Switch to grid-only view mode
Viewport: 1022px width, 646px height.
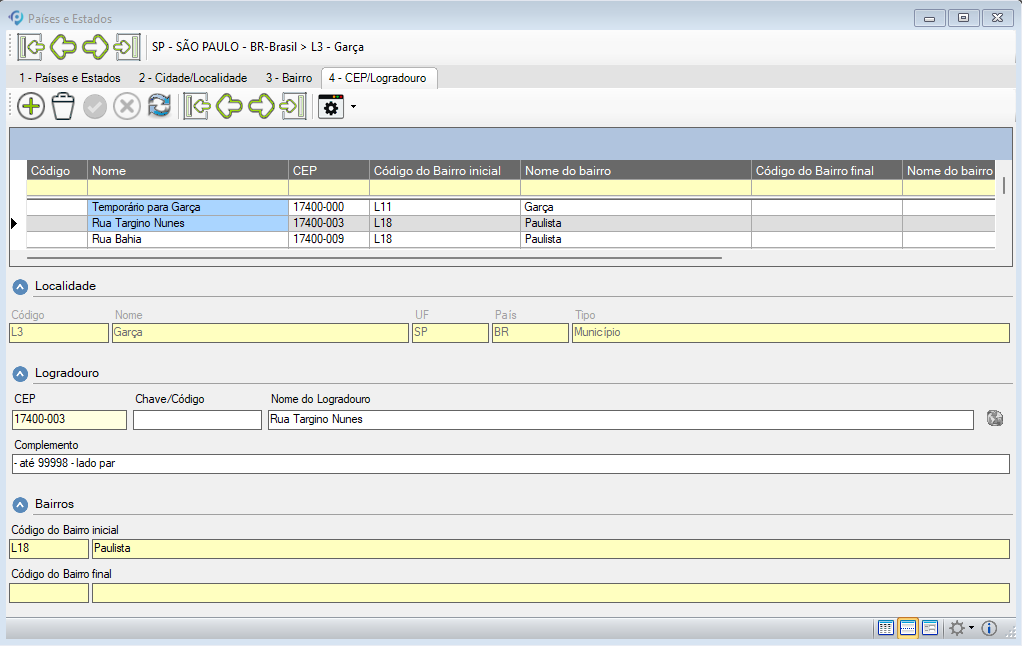tap(886, 628)
